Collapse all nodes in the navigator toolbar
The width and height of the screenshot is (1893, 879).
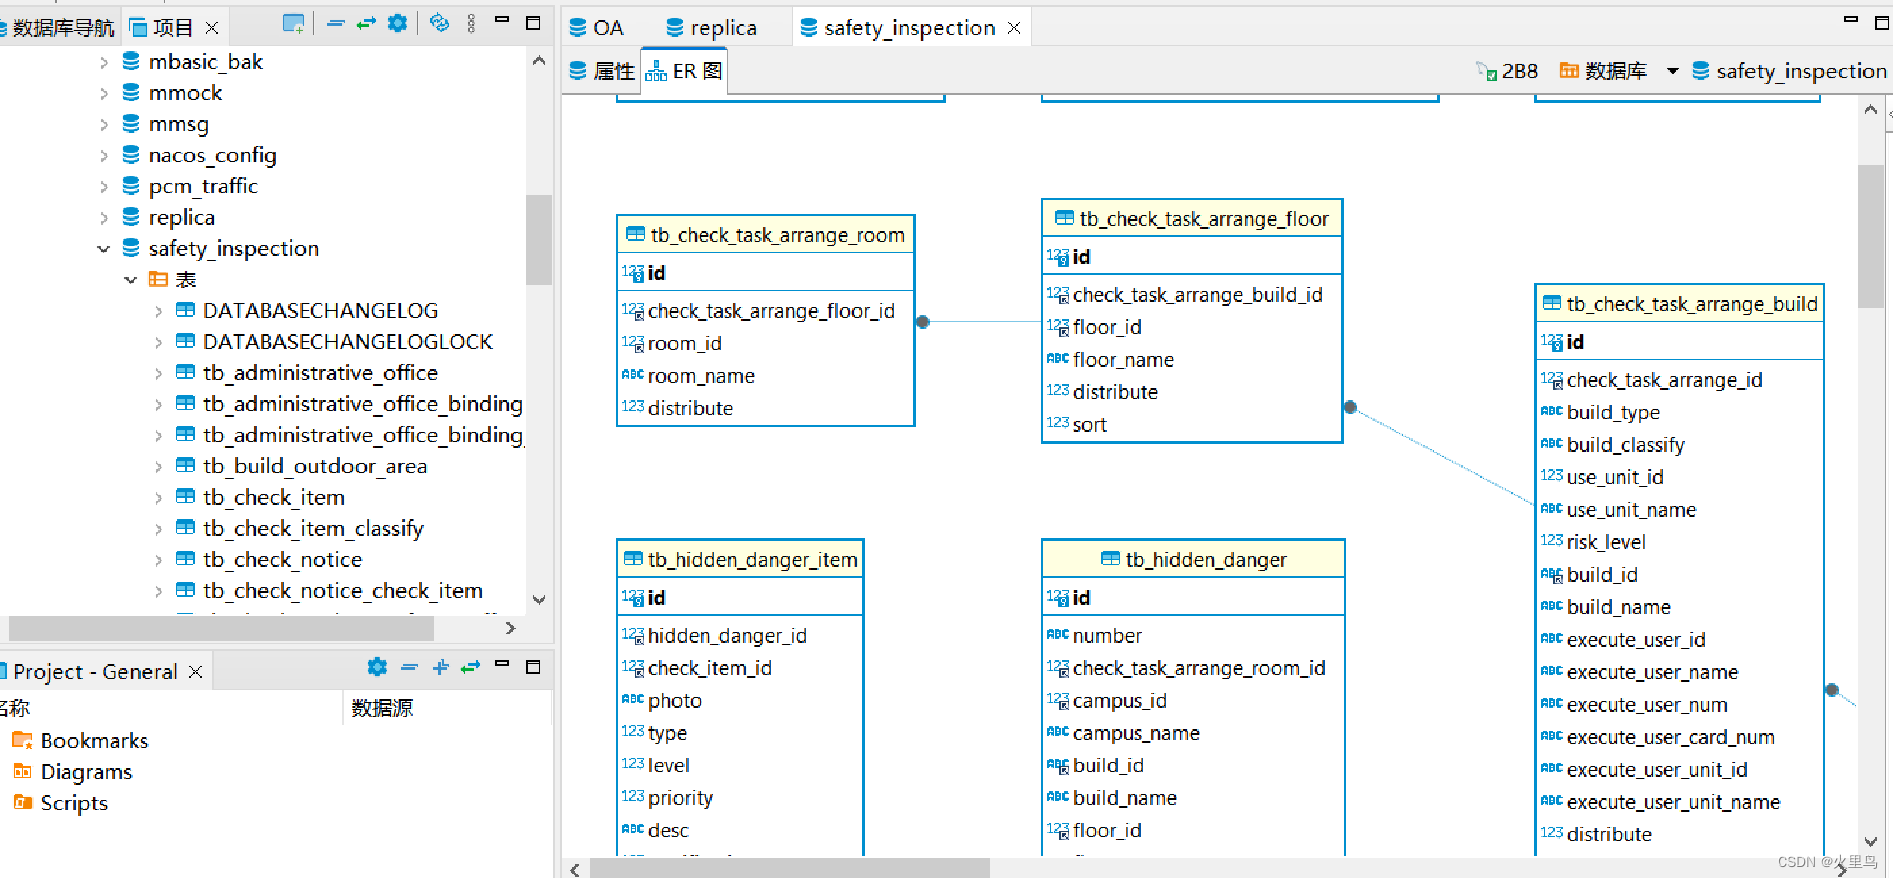click(x=335, y=24)
